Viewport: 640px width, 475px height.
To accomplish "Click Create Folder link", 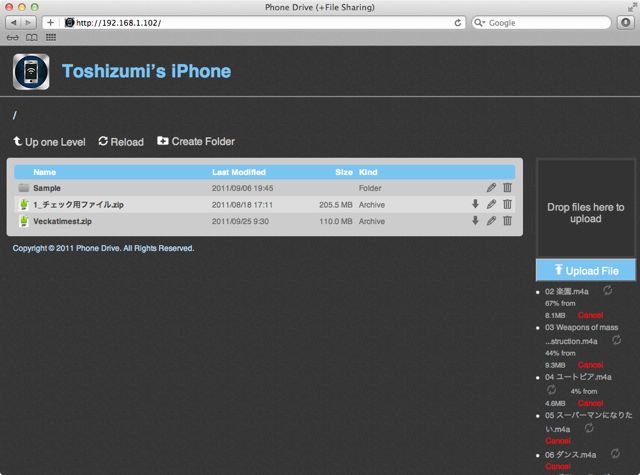I will pyautogui.click(x=196, y=142).
